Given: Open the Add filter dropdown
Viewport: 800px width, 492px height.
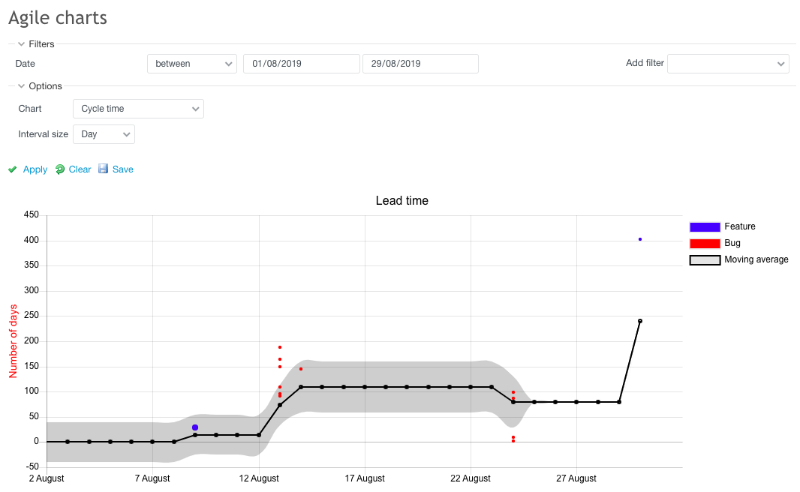Looking at the screenshot, I should [x=728, y=64].
